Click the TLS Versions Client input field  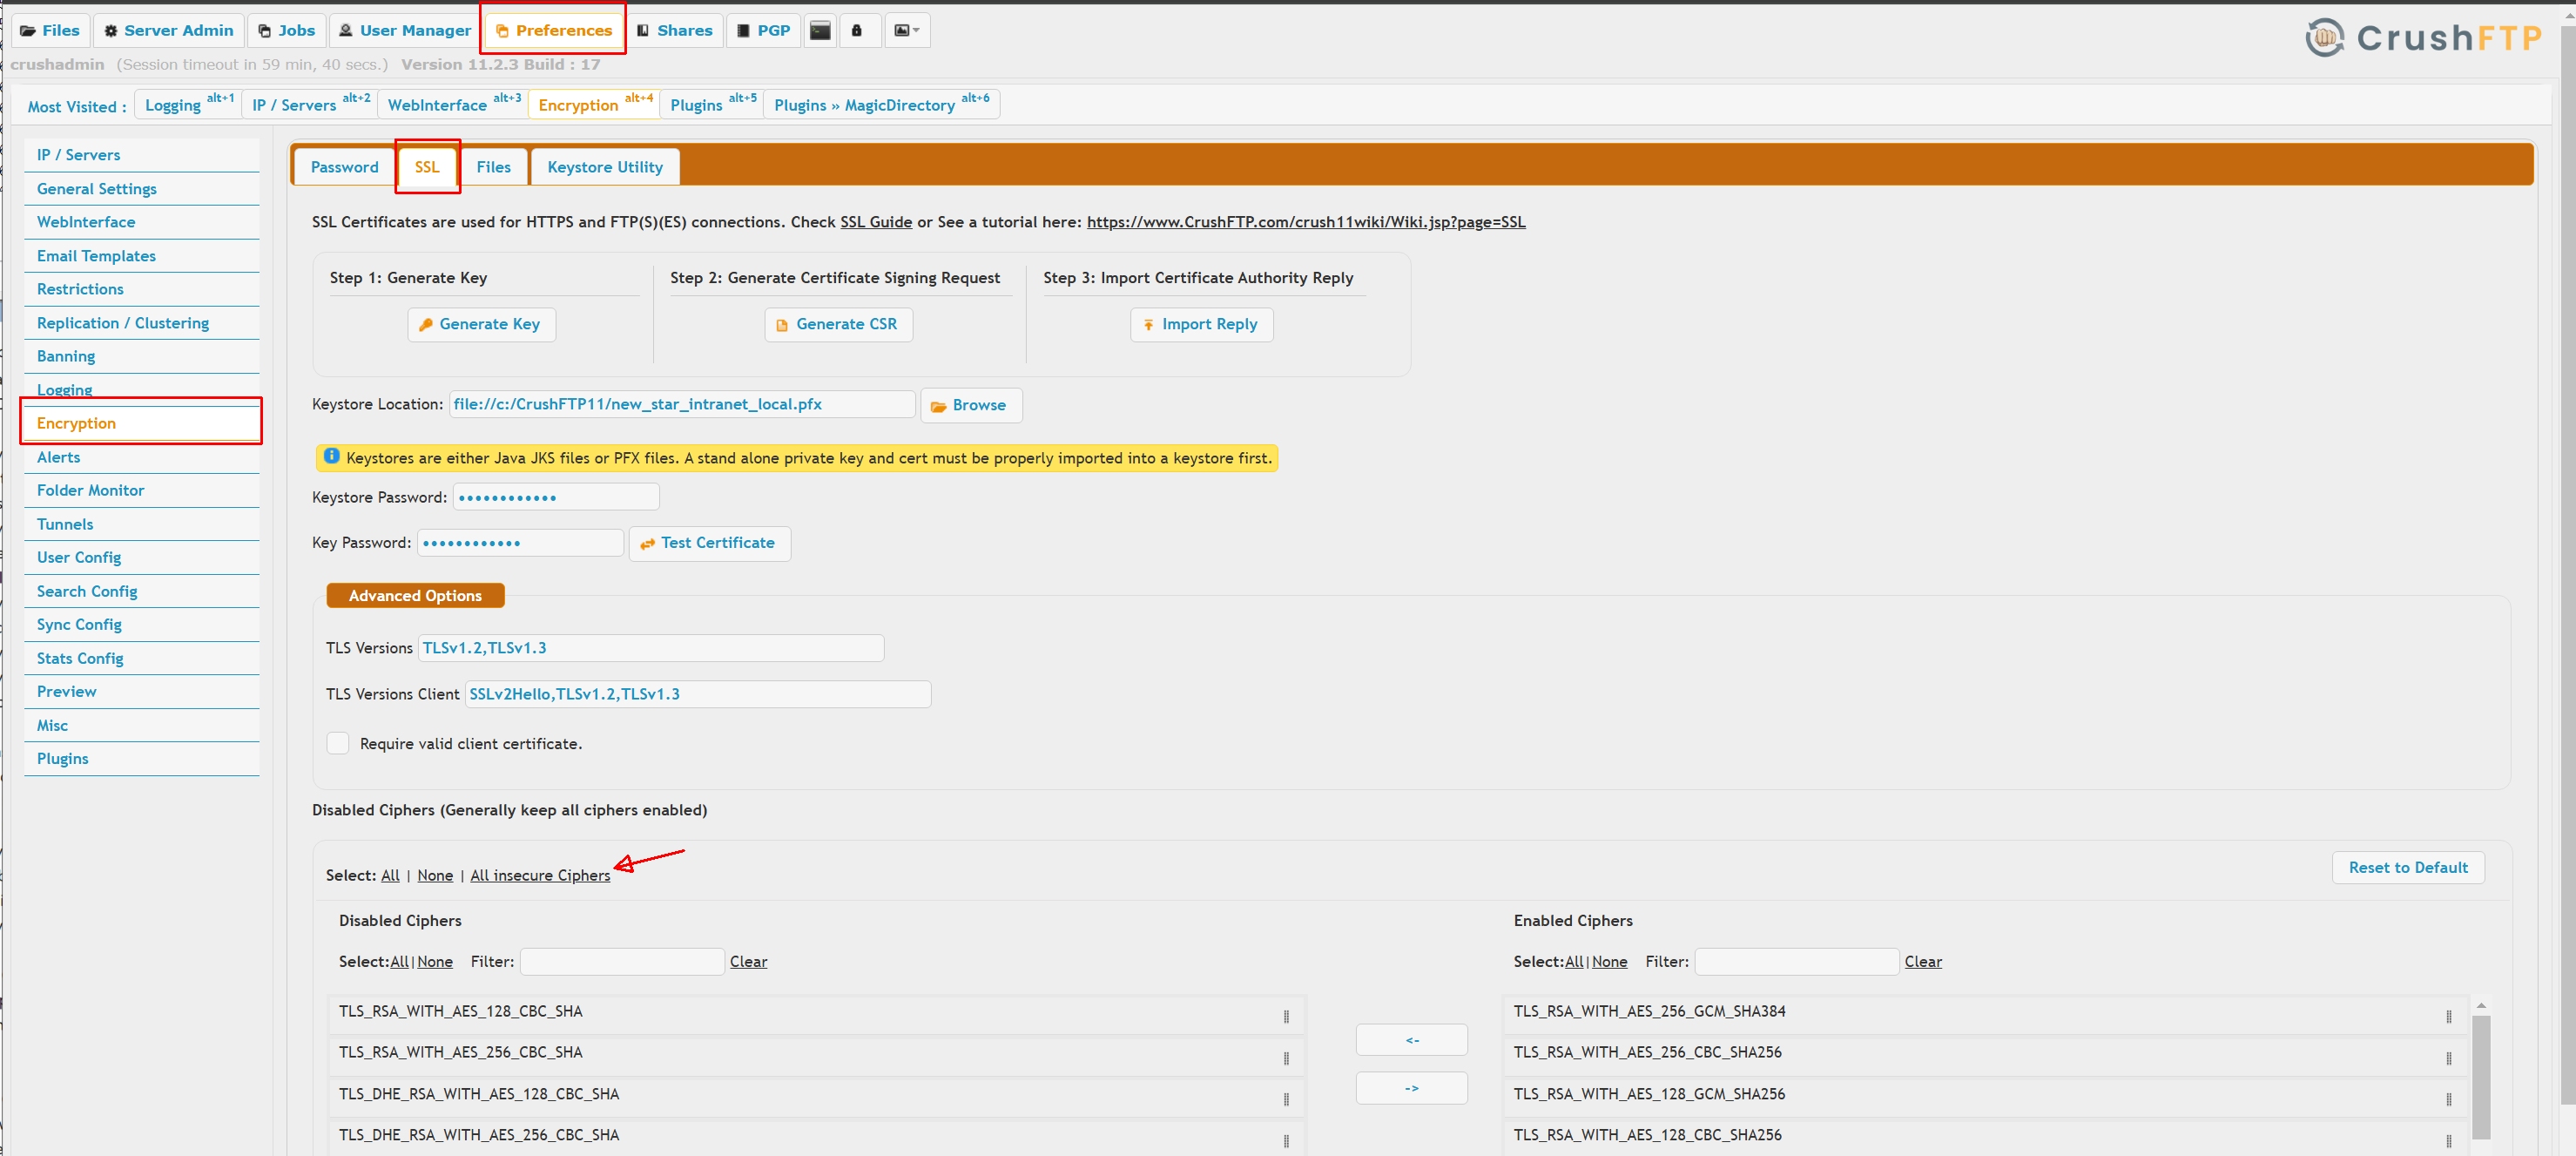[x=697, y=694]
